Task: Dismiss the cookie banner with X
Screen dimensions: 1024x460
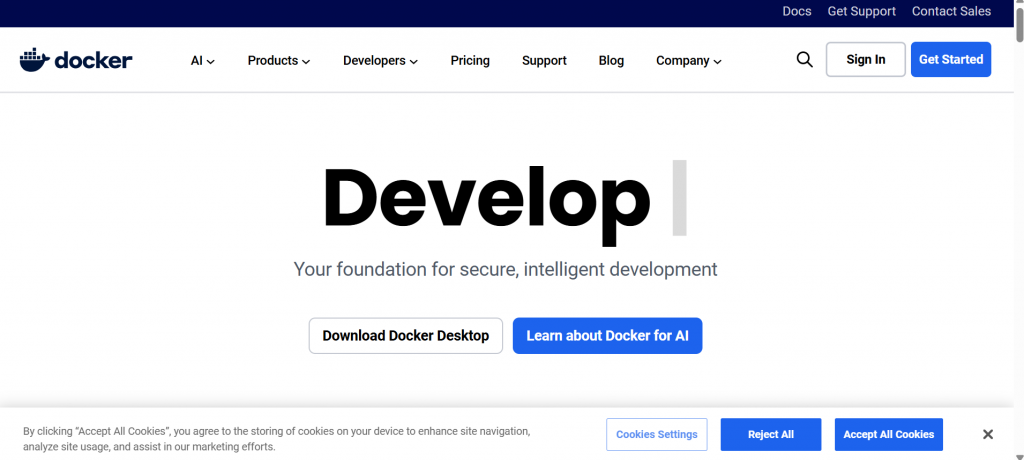Action: coord(988,435)
